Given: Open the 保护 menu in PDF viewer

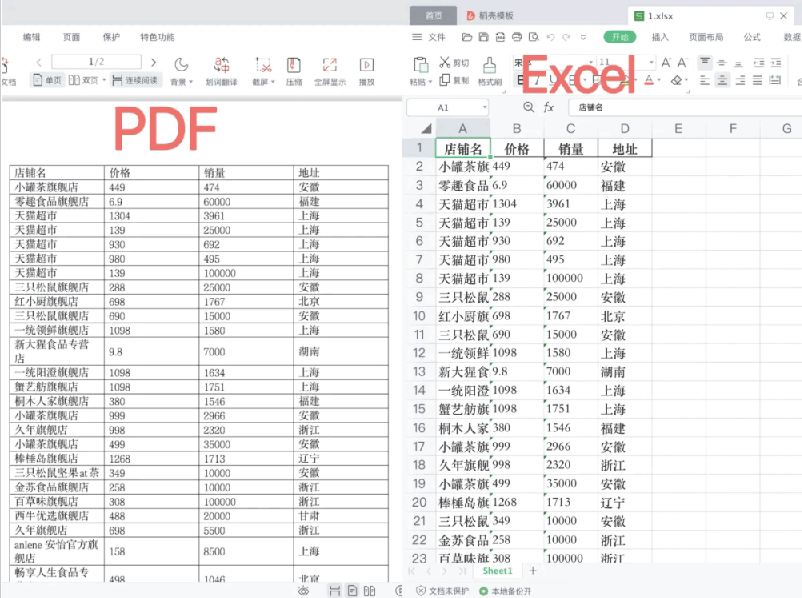Looking at the screenshot, I should coord(111,37).
